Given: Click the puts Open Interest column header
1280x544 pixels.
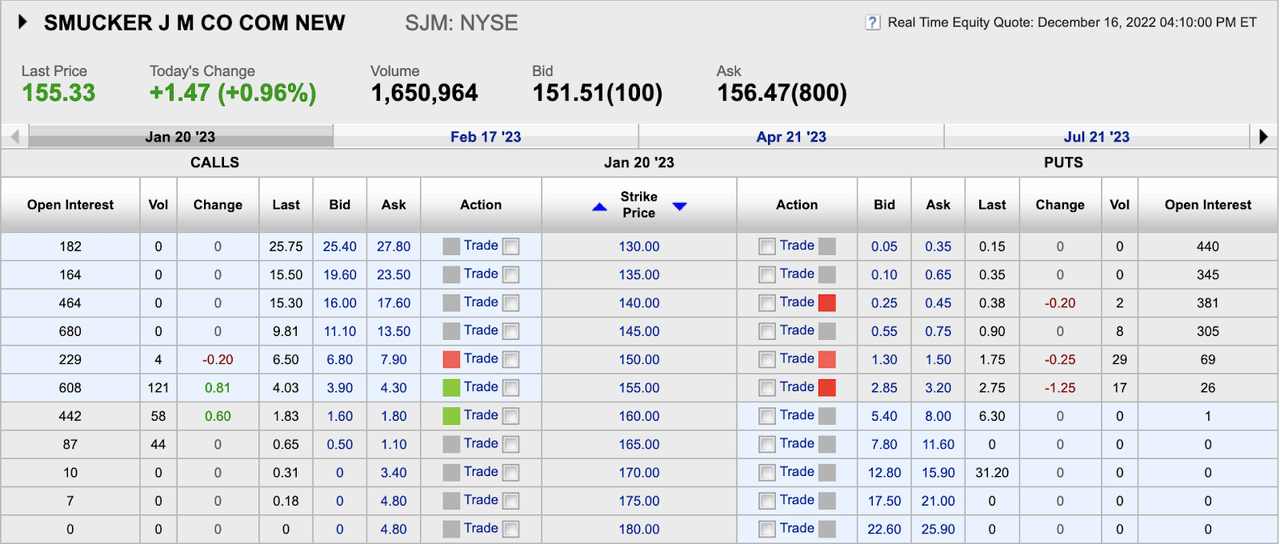Looking at the screenshot, I should tap(1208, 205).
